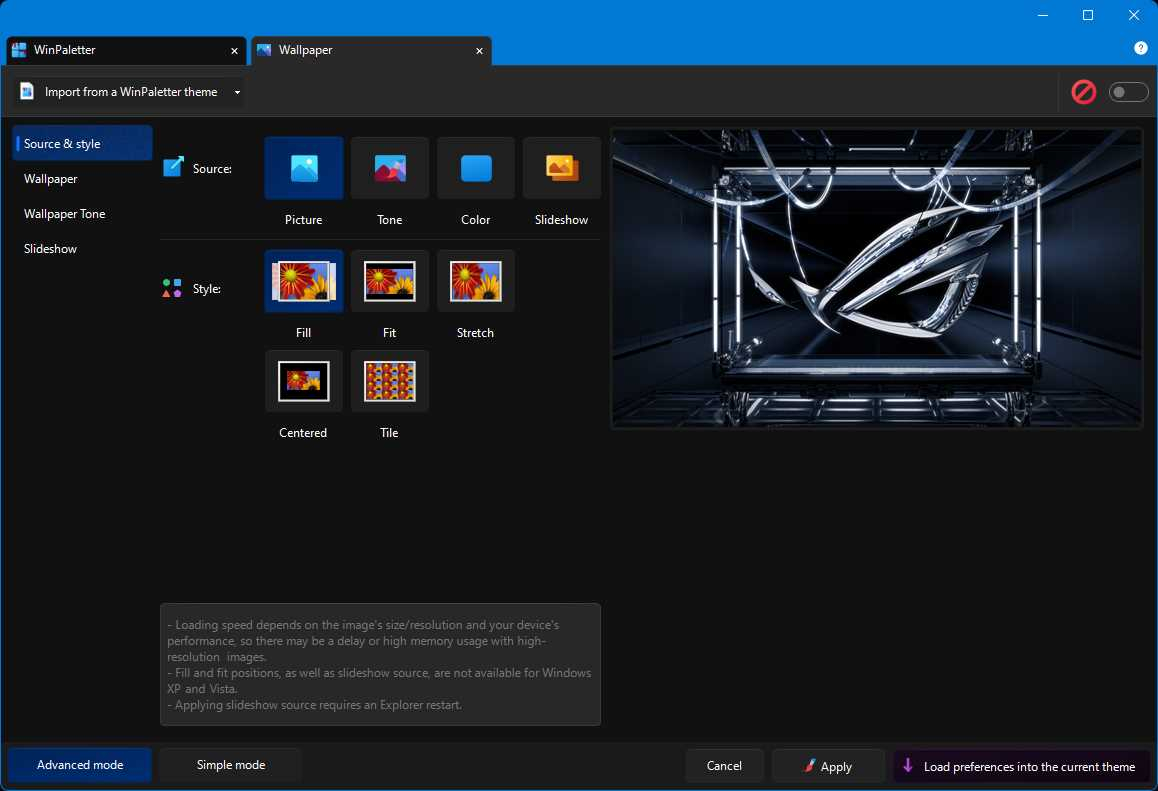Toggle the wallpaper feature switch
This screenshot has height=791, width=1158.
click(x=1128, y=92)
